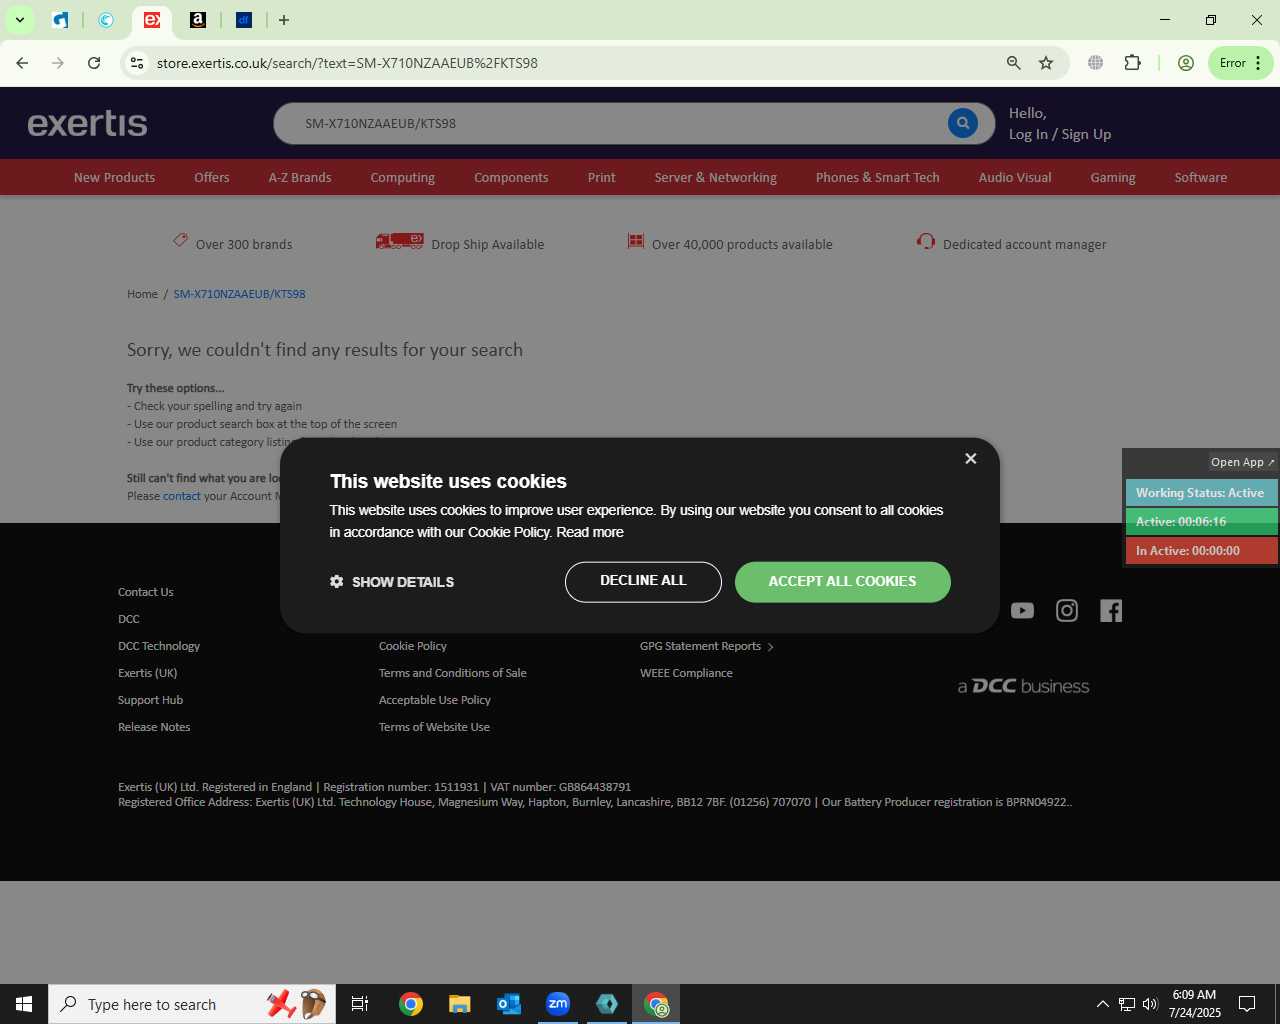Open Terms of Website Use link
Screen dimensions: 1280x1024
(x=435, y=727)
